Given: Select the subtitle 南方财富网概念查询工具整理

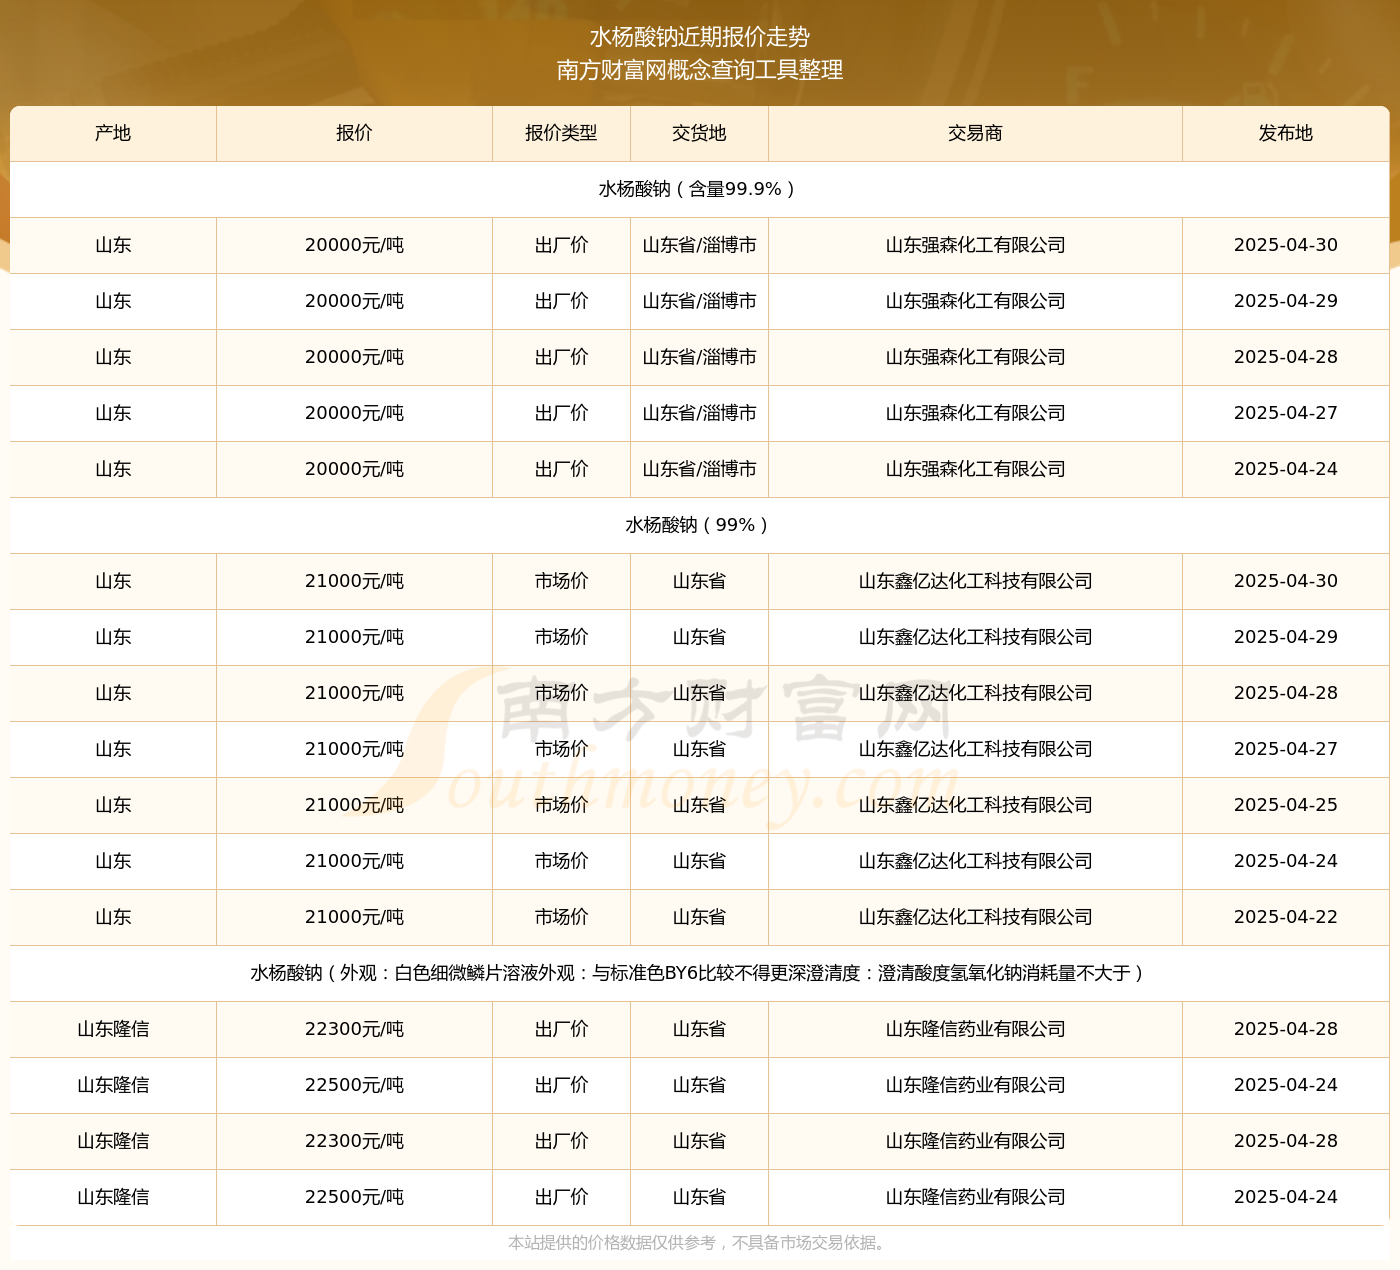Looking at the screenshot, I should (x=700, y=70).
